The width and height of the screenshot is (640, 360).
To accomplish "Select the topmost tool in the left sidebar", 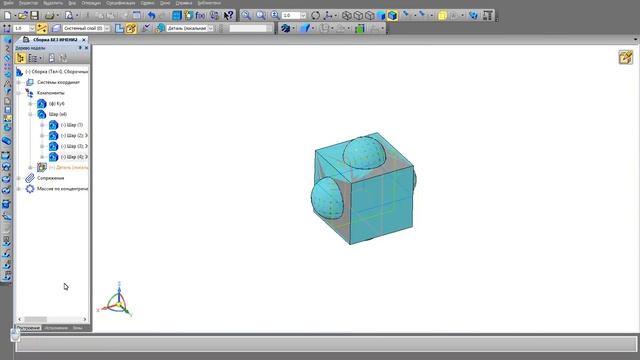I will [x=7, y=40].
